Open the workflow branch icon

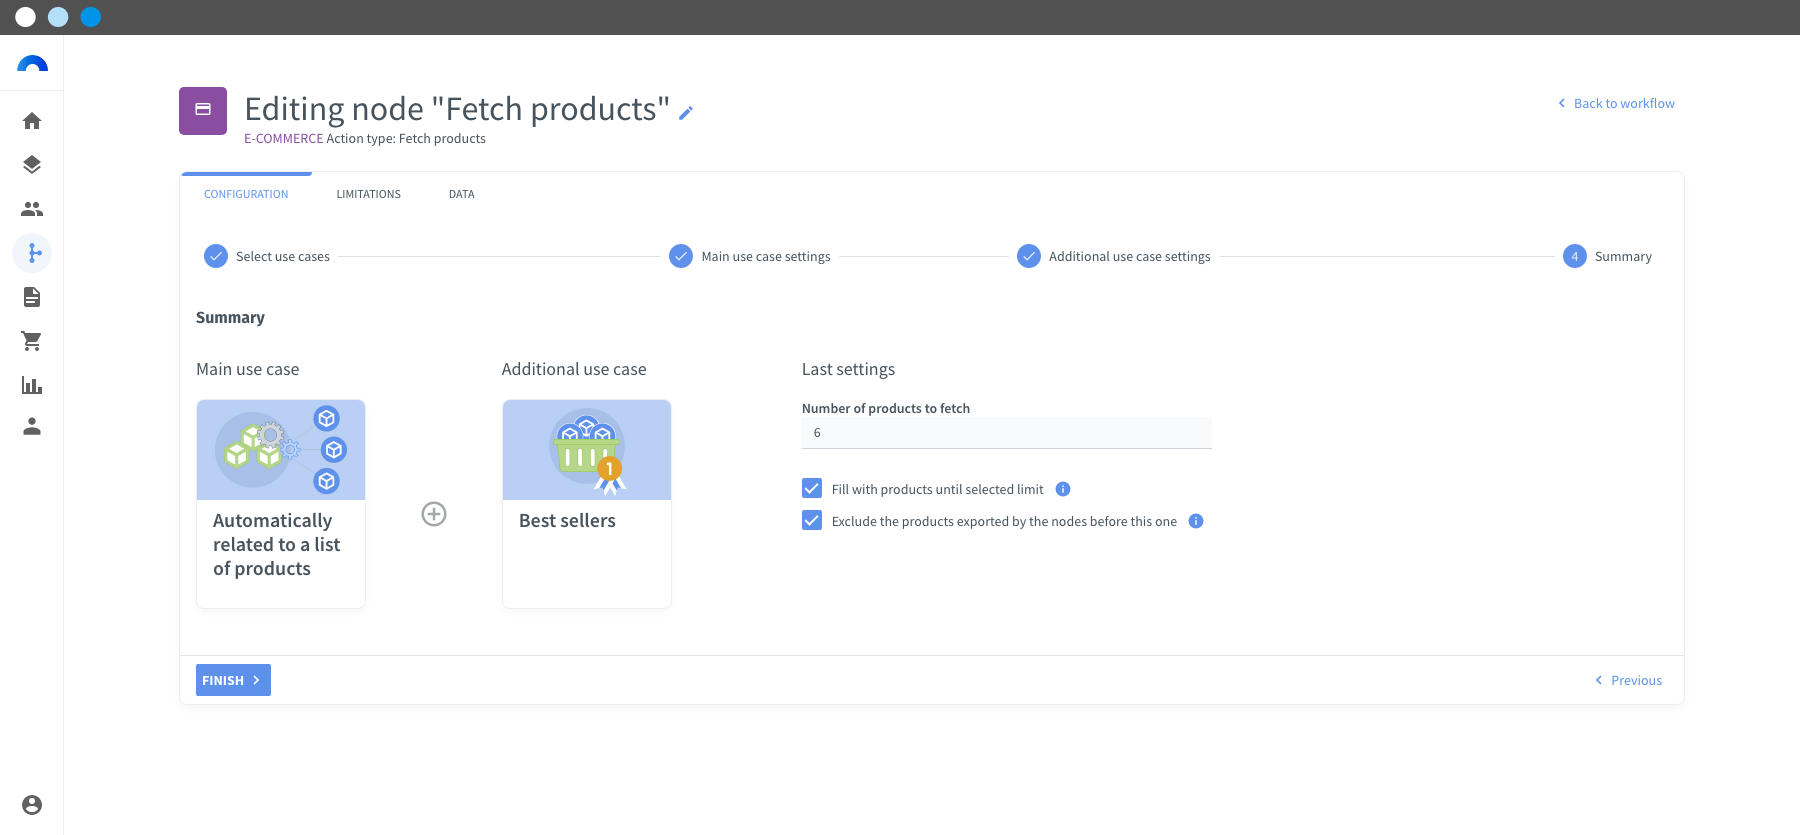[x=32, y=253]
